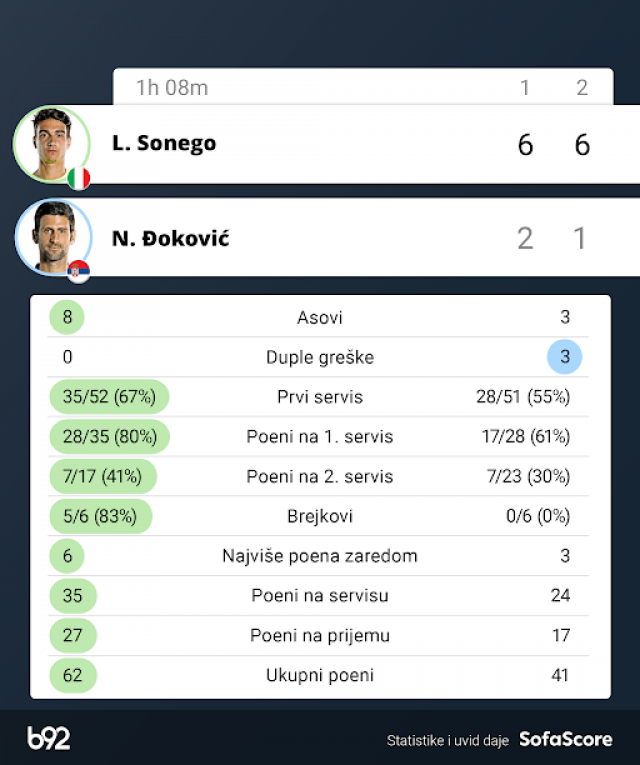Click Sonego's 5/6 (83%) break points badge
The height and width of the screenshot is (765, 640).
pyautogui.click(x=100, y=516)
